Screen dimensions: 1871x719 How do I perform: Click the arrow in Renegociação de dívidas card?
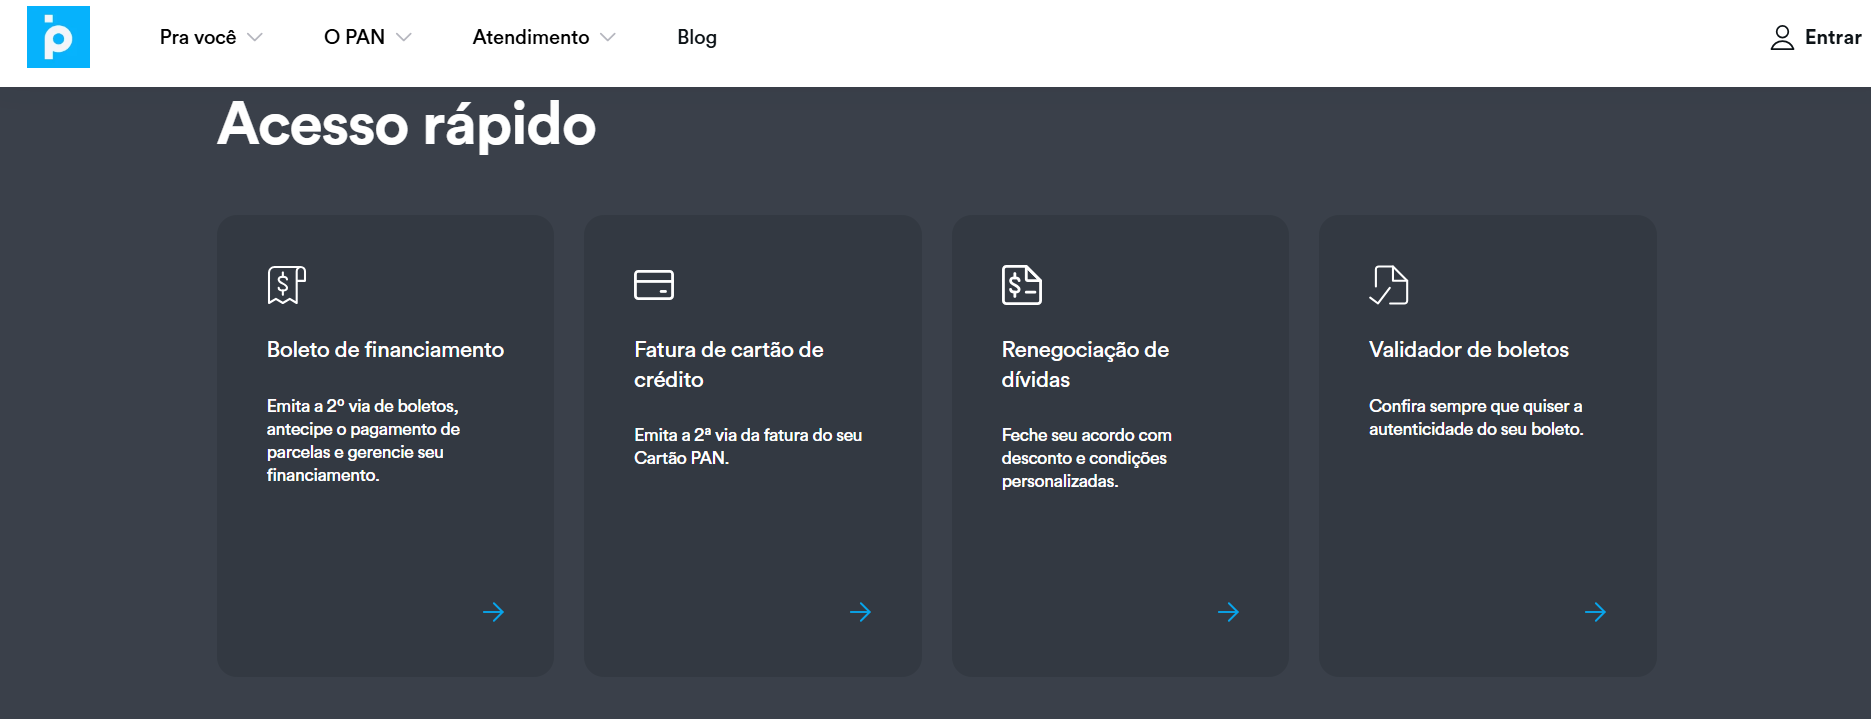click(x=1228, y=612)
